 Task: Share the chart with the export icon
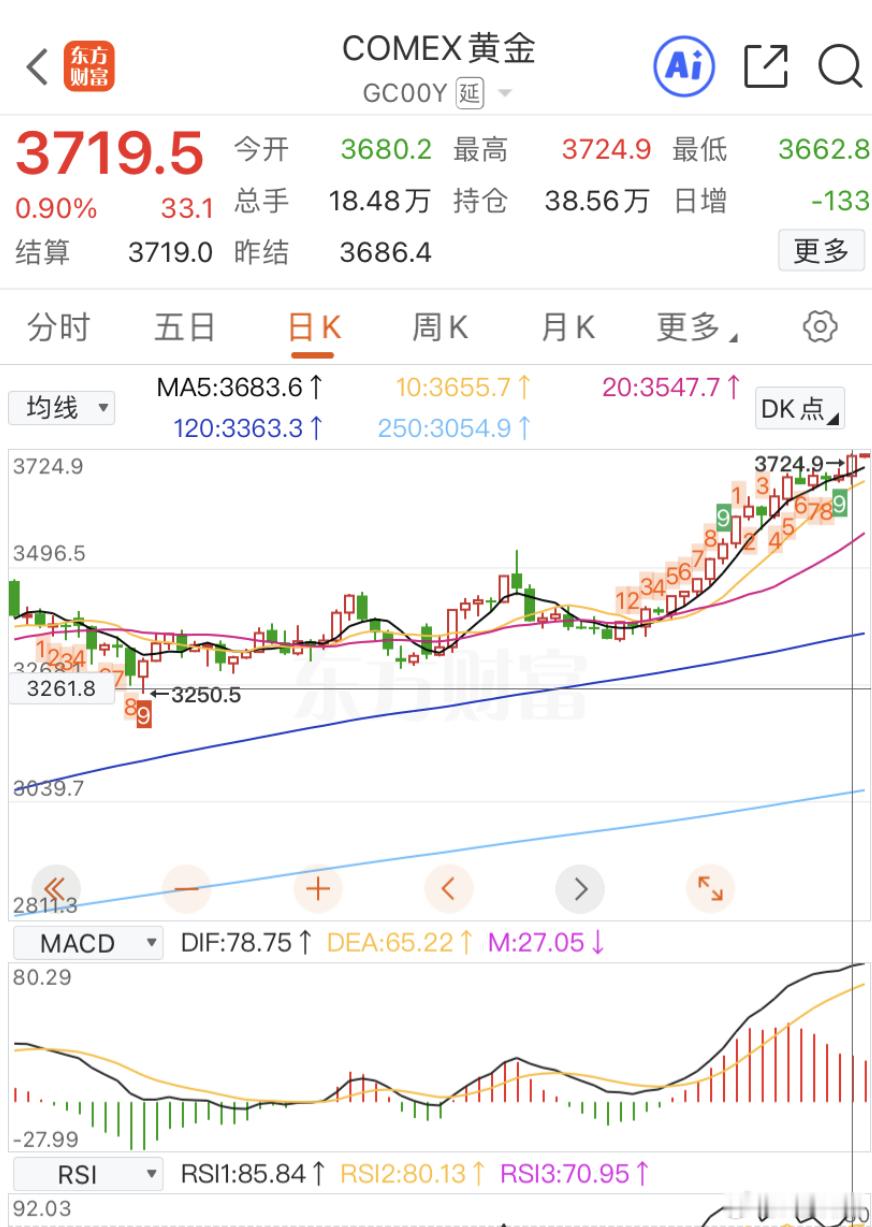(x=766, y=67)
